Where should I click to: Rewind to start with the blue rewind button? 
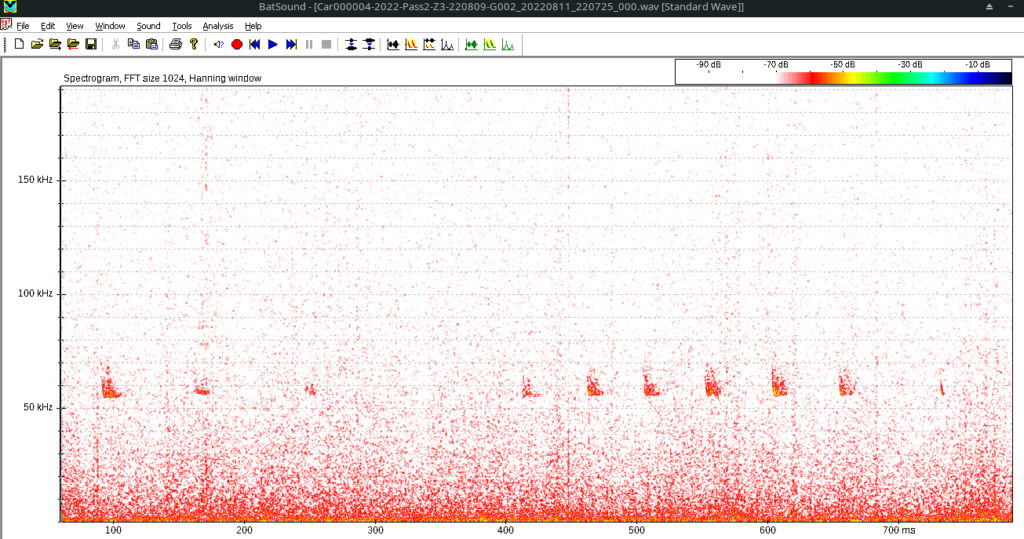click(255, 45)
